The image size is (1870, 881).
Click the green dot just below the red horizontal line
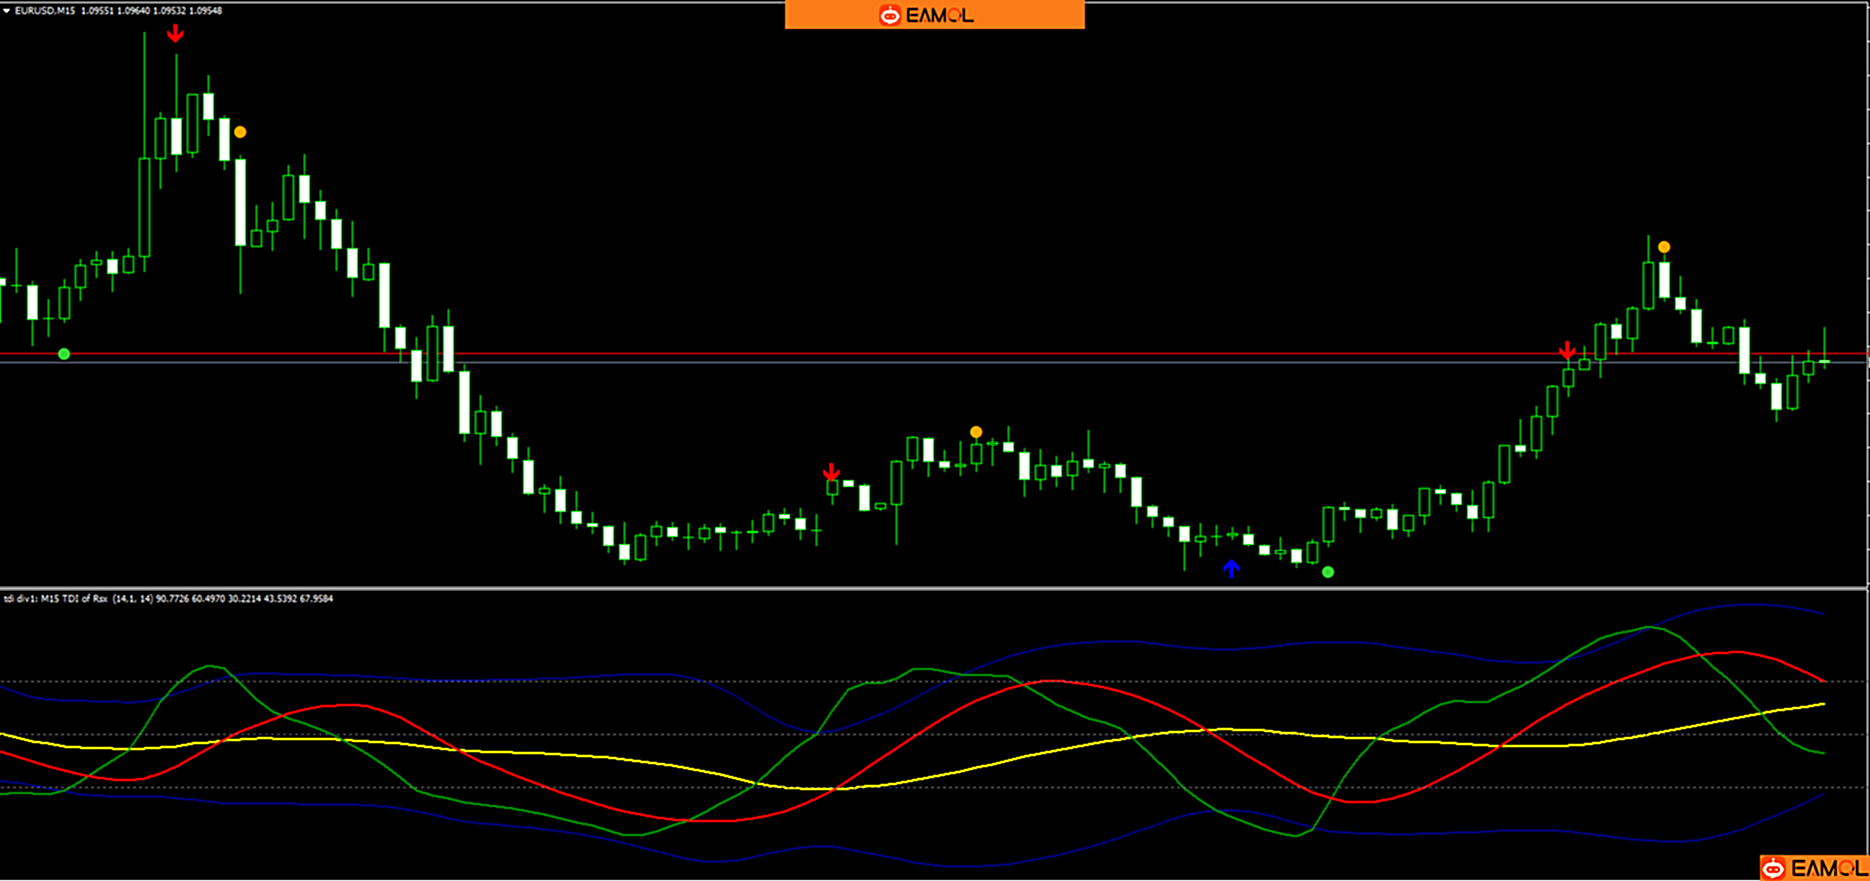pyautogui.click(x=64, y=354)
